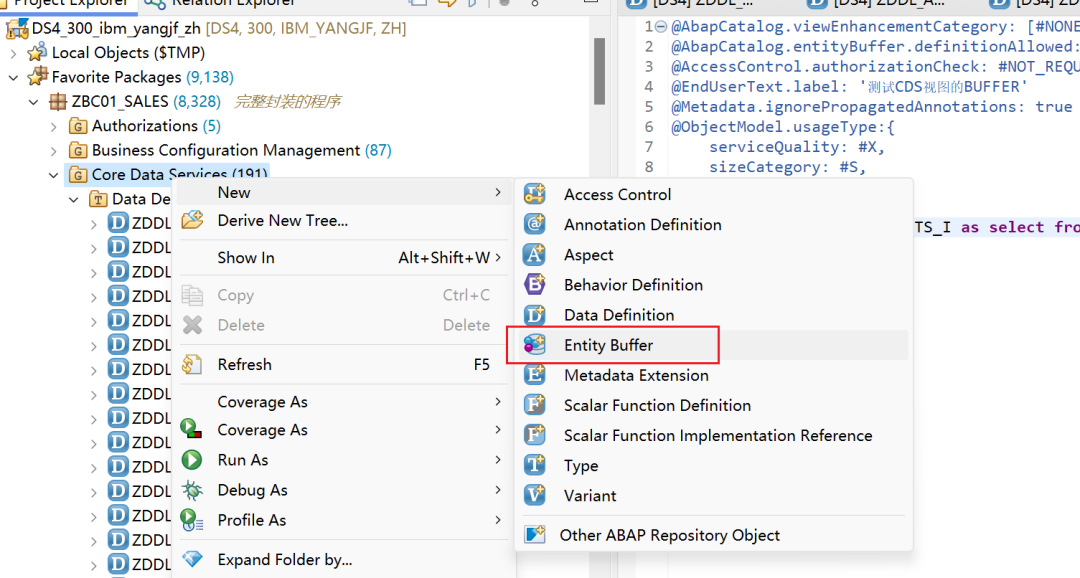
Task: Collapse the Favorite Packages tree node
Action: click(x=13, y=77)
